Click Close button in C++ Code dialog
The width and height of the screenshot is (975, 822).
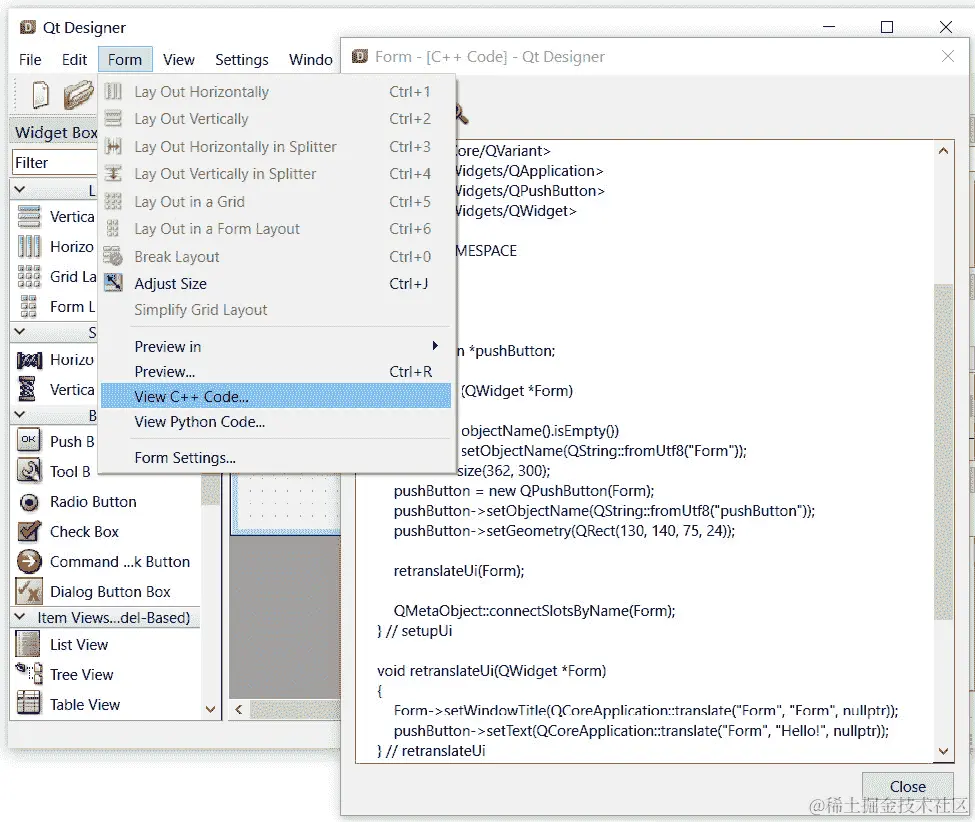tap(907, 787)
